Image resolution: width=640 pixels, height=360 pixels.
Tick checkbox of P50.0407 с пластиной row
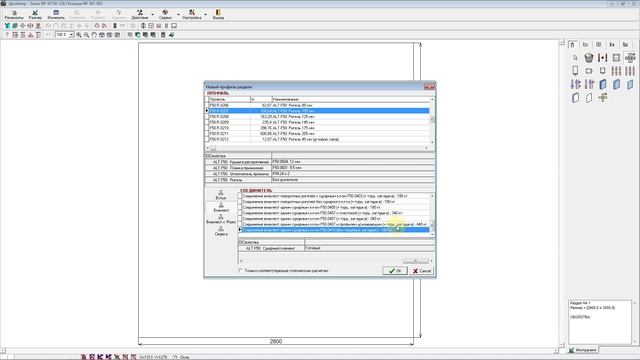click(x=240, y=213)
